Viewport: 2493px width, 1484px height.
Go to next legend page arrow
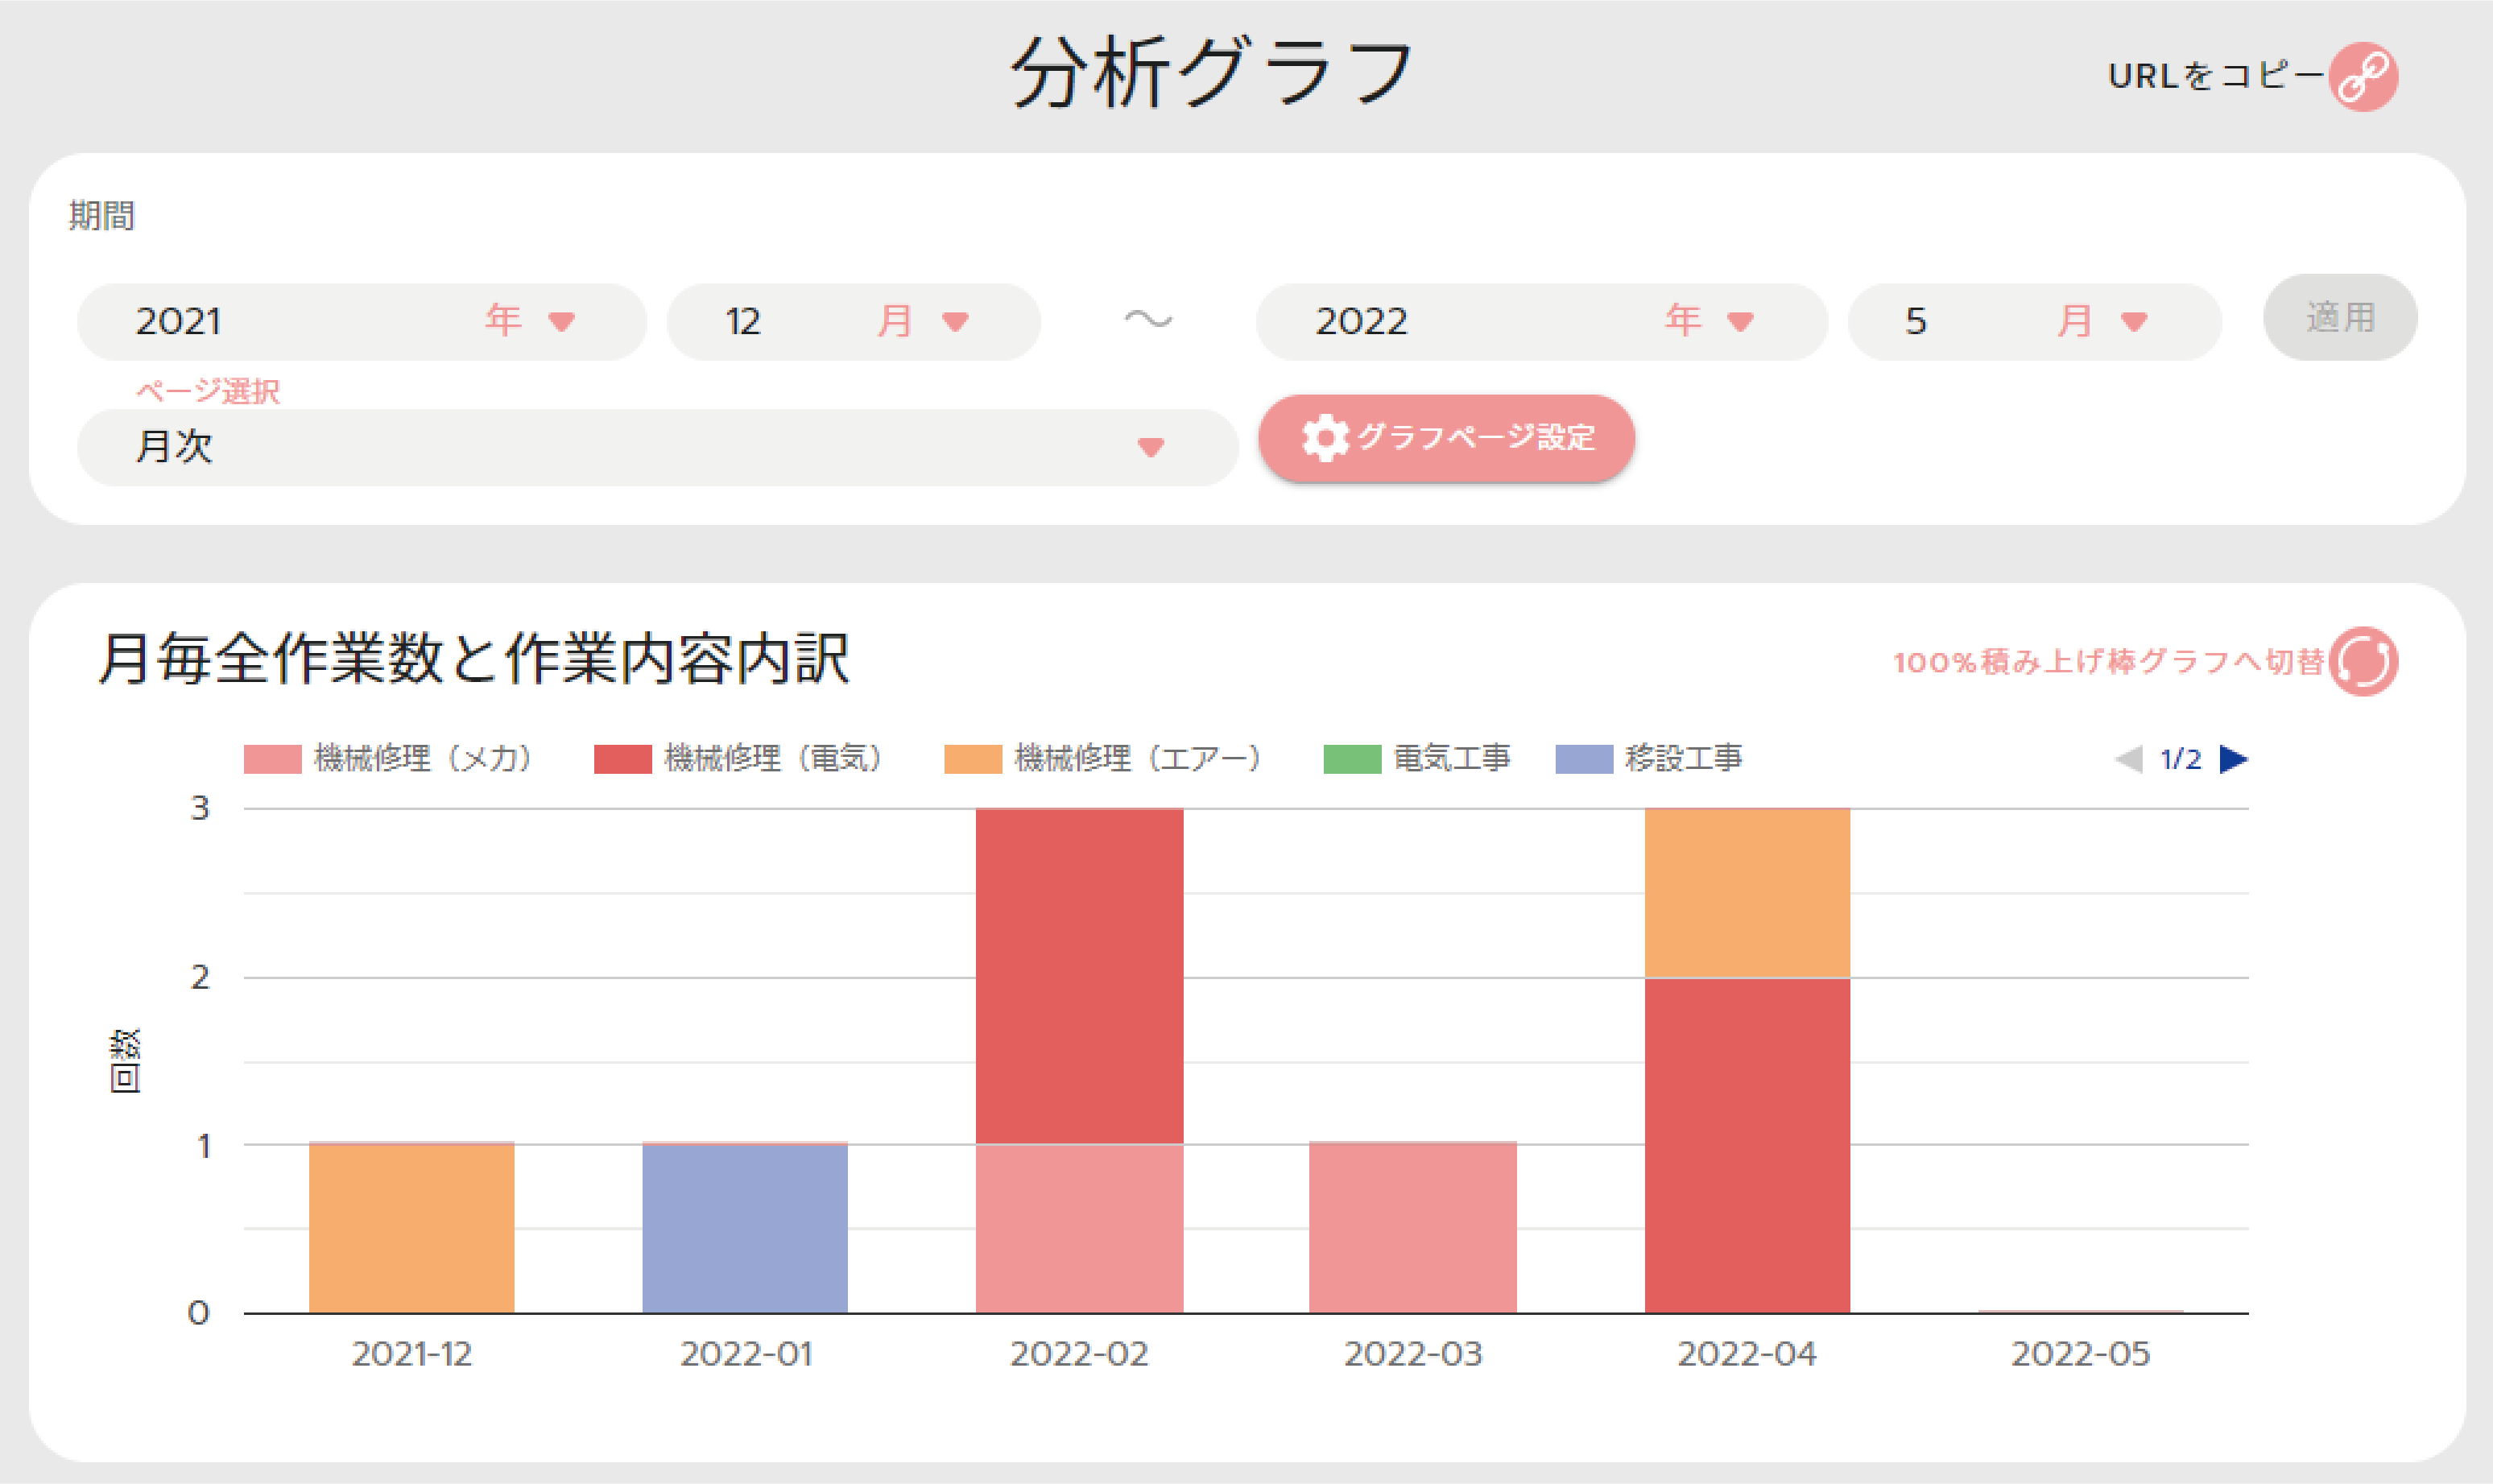pyautogui.click(x=2233, y=759)
